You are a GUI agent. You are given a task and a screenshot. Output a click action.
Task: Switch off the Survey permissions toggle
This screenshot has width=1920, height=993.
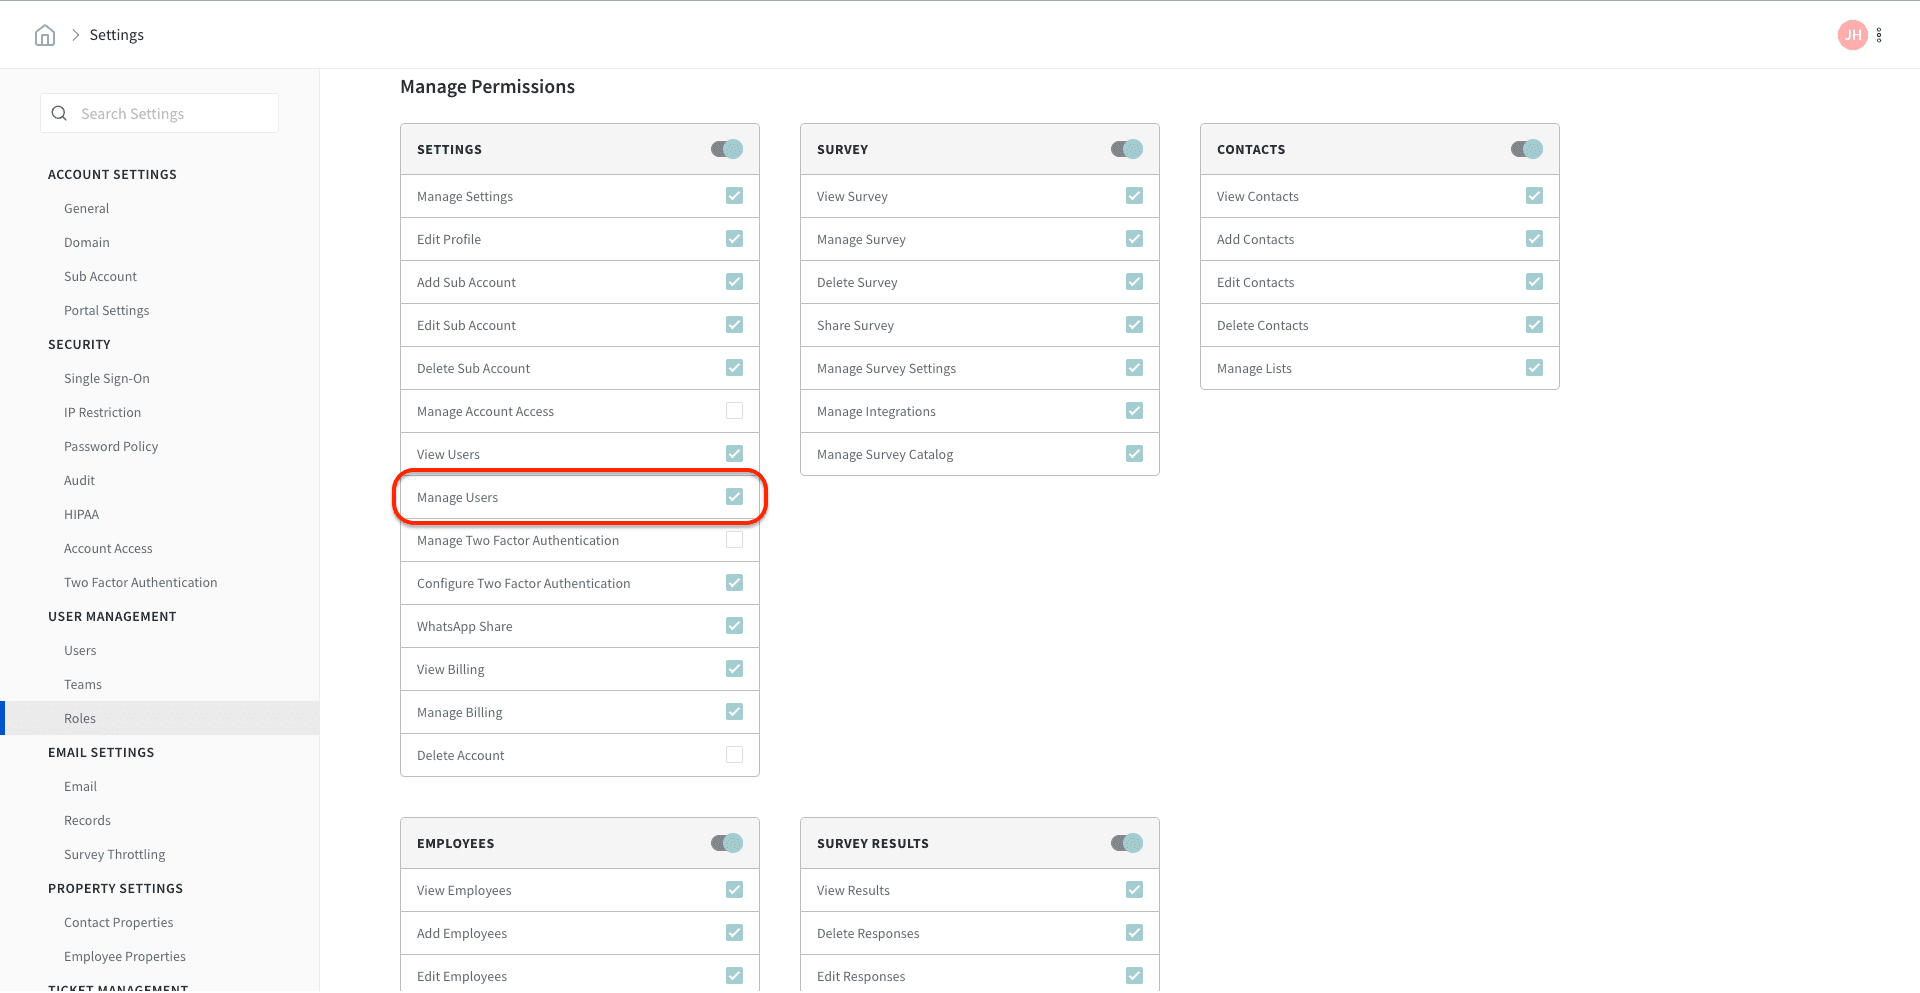1127,149
